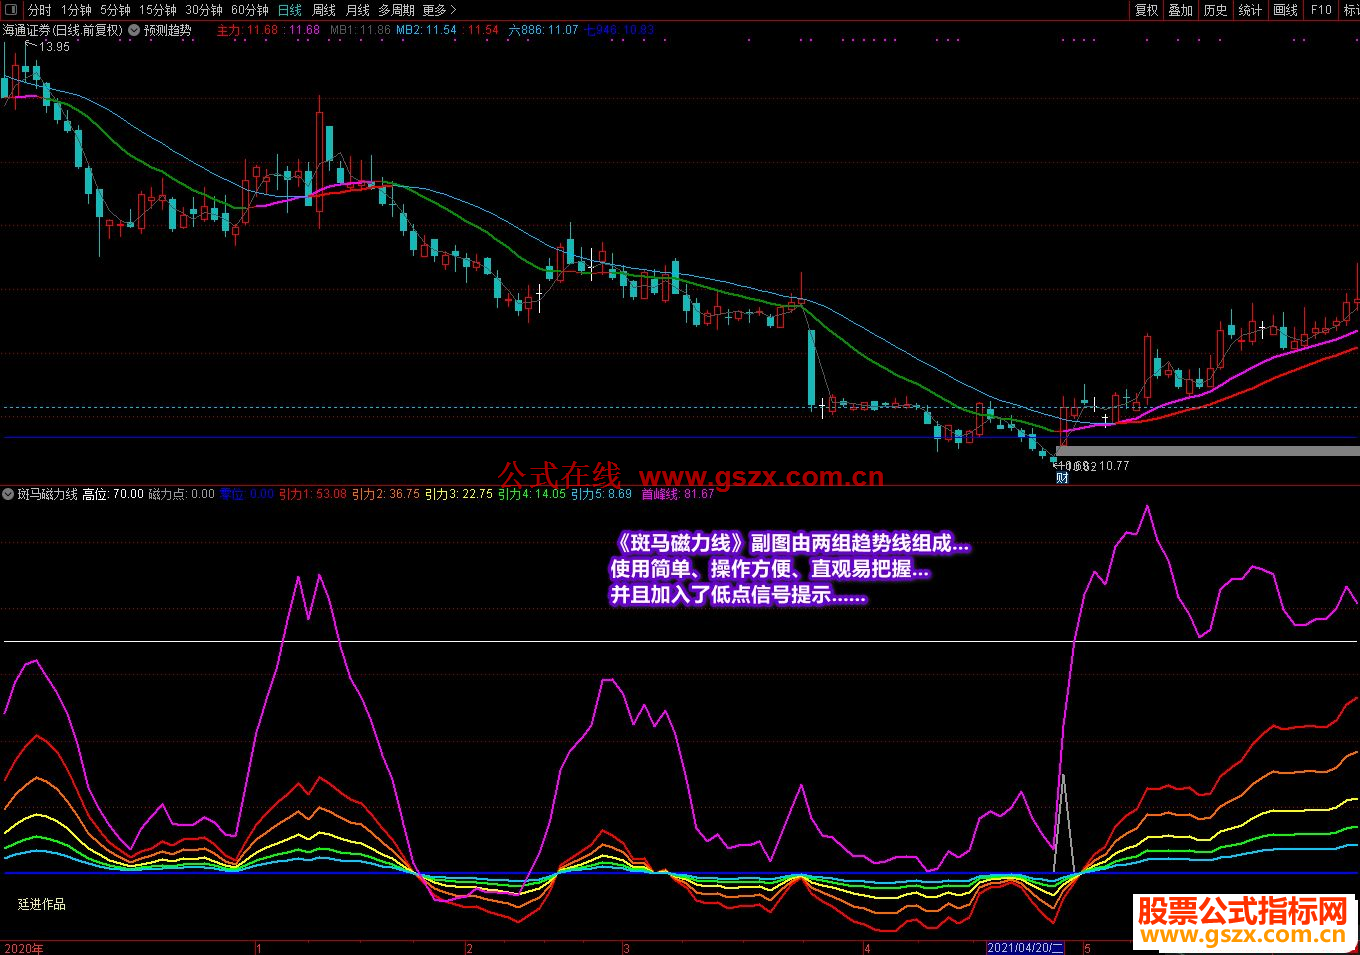Click the MB2: 11.54 indicator value
This screenshot has width=1360, height=955.
[x=427, y=30]
